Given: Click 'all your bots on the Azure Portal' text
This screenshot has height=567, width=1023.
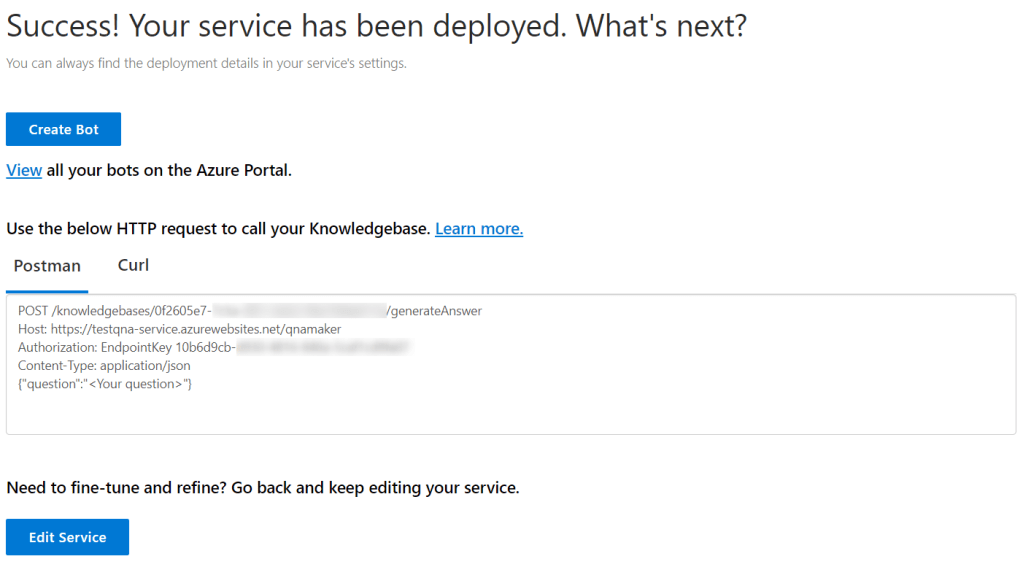Looking at the screenshot, I should click(x=169, y=170).
